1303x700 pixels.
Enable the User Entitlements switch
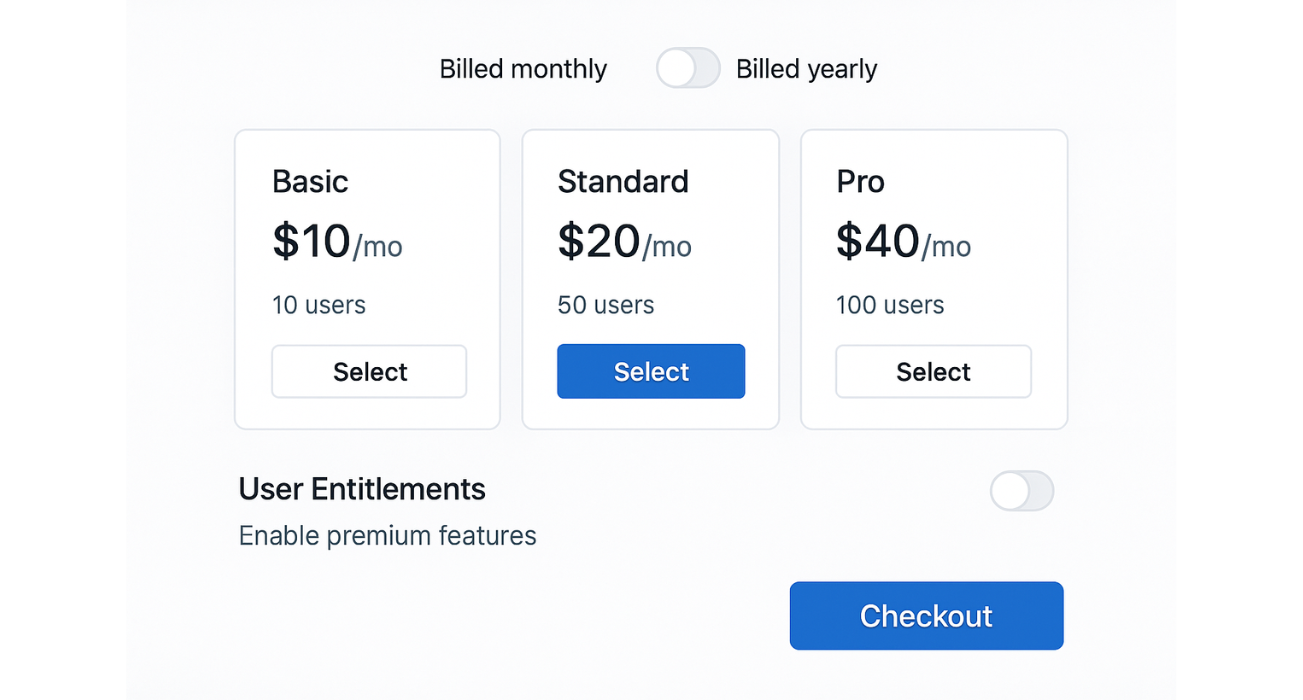coord(1022,491)
